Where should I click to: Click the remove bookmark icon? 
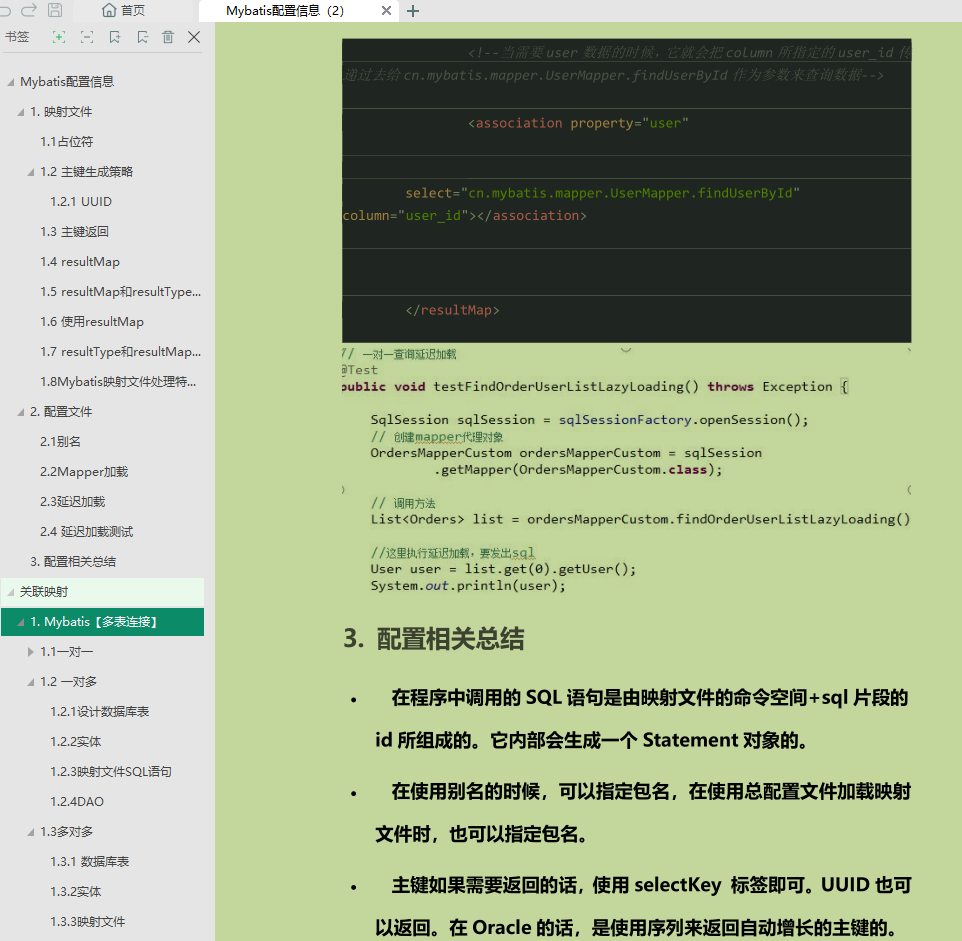tap(143, 37)
